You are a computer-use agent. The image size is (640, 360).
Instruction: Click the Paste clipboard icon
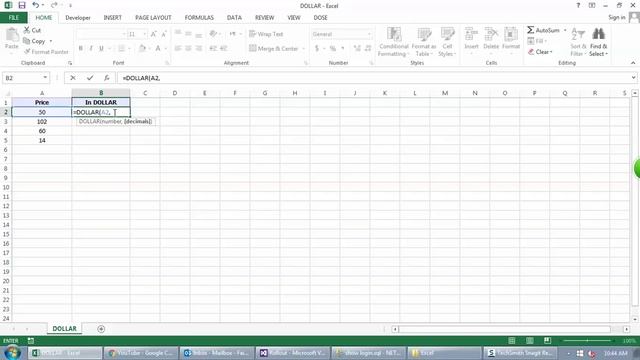12,36
